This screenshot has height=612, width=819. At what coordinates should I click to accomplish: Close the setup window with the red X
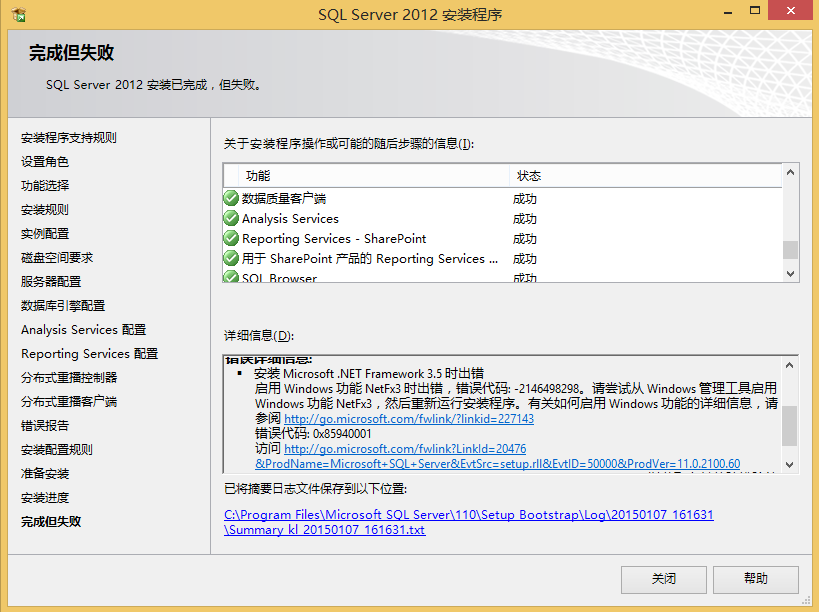[791, 11]
